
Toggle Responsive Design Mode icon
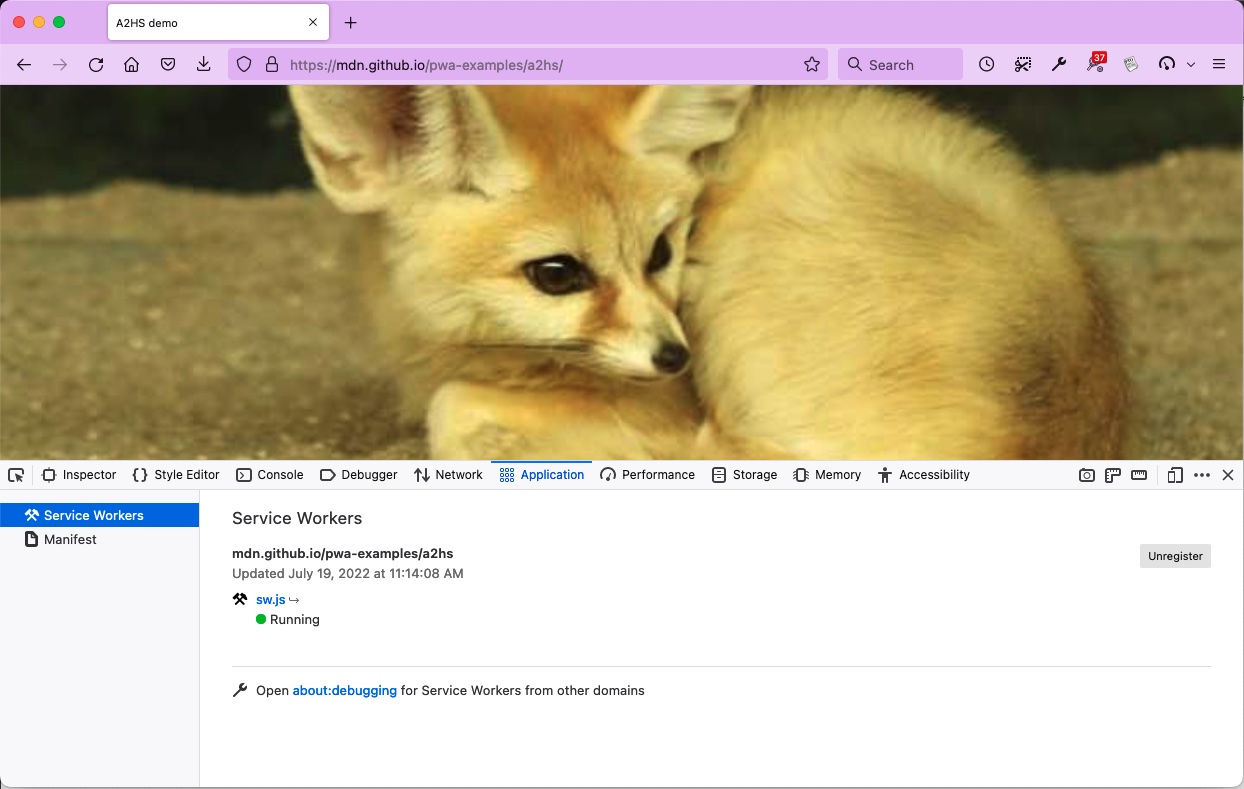tap(1175, 475)
